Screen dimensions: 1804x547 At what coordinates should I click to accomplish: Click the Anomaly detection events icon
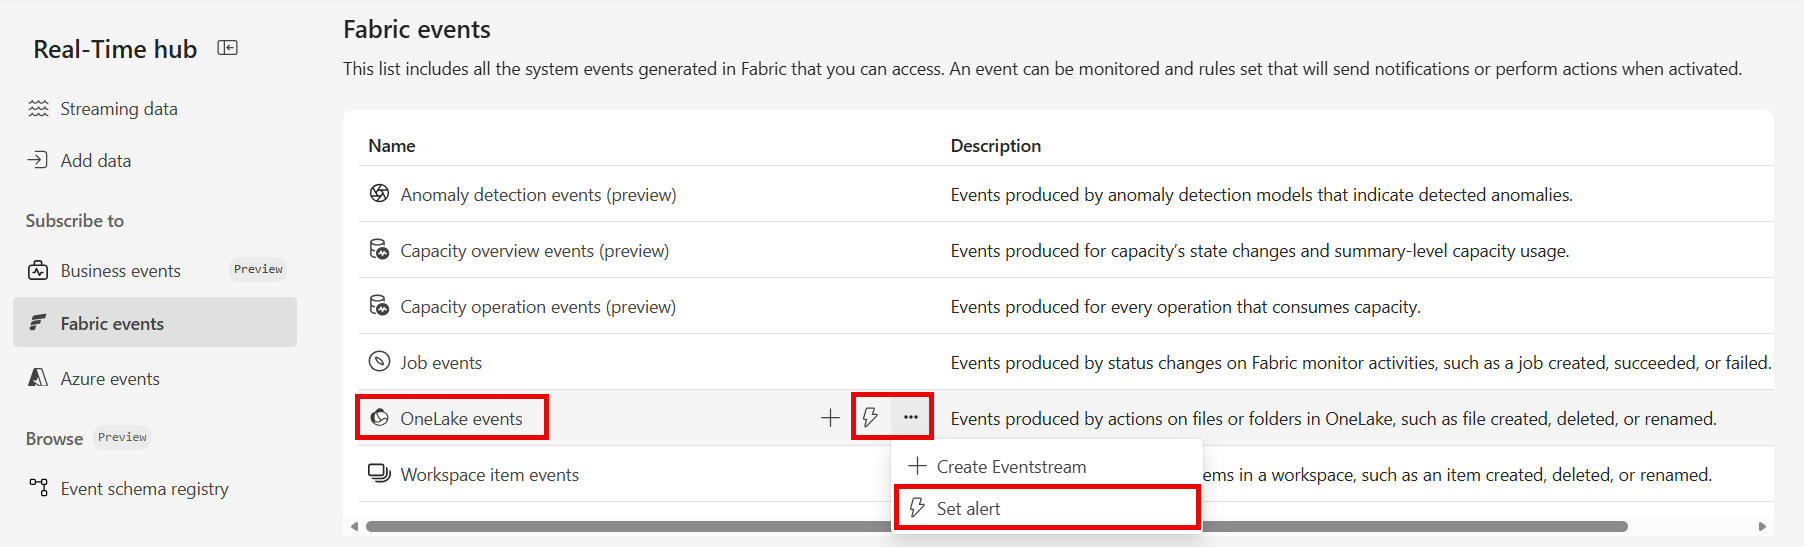click(x=380, y=194)
